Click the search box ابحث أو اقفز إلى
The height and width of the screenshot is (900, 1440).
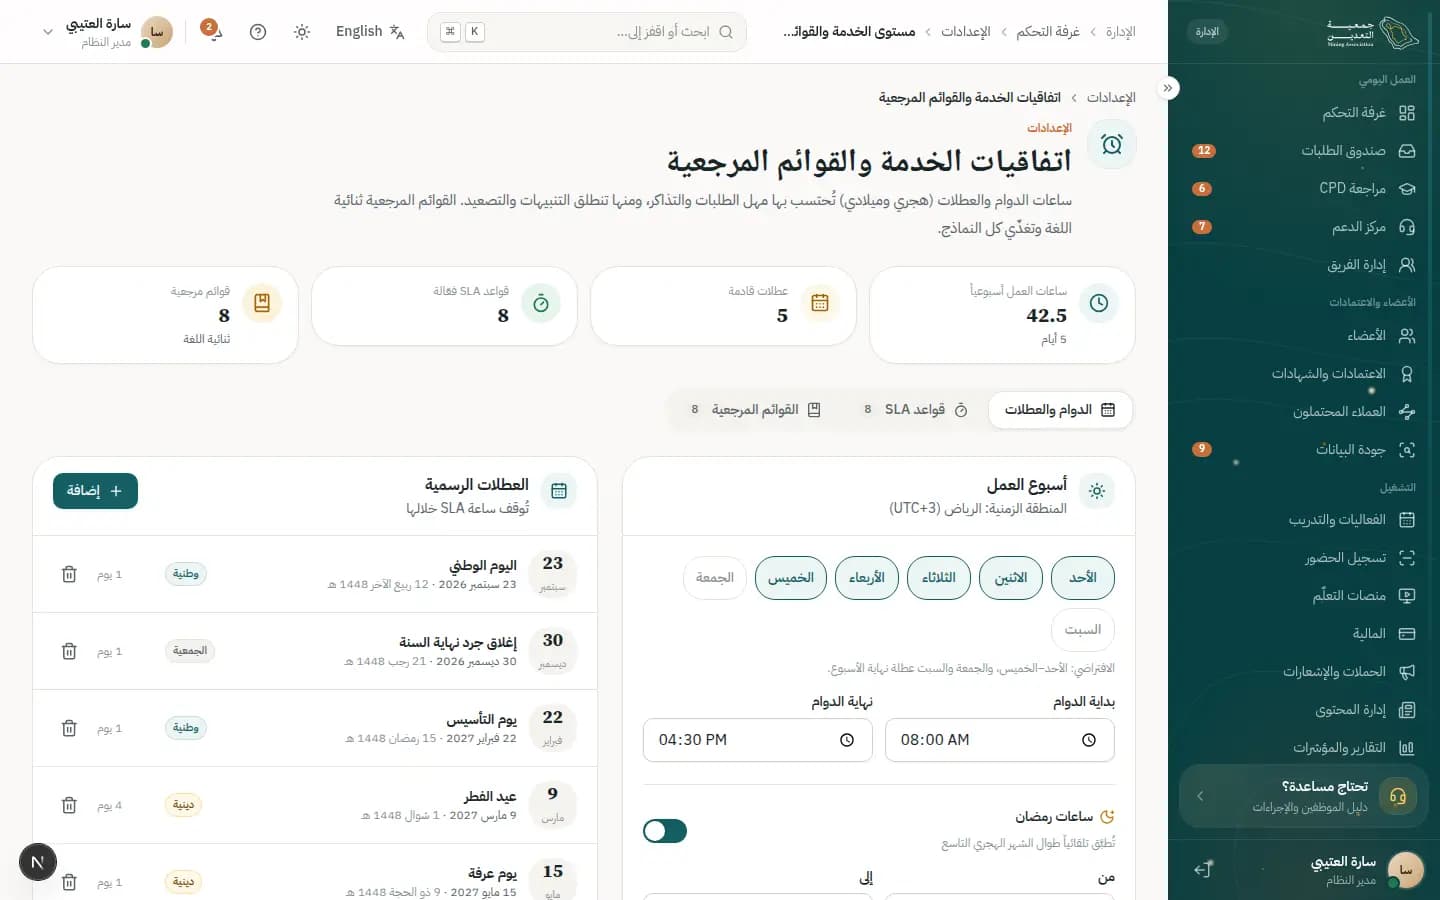tap(587, 32)
